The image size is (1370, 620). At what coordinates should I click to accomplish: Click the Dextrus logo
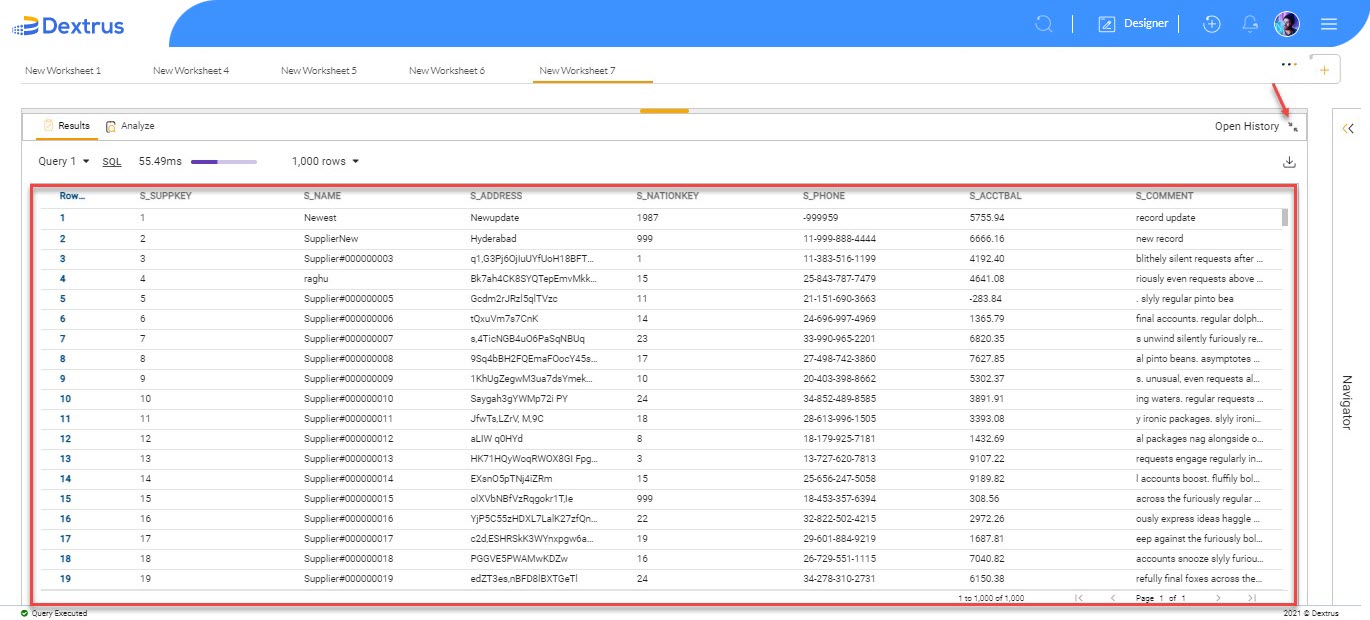pyautogui.click(x=68, y=26)
